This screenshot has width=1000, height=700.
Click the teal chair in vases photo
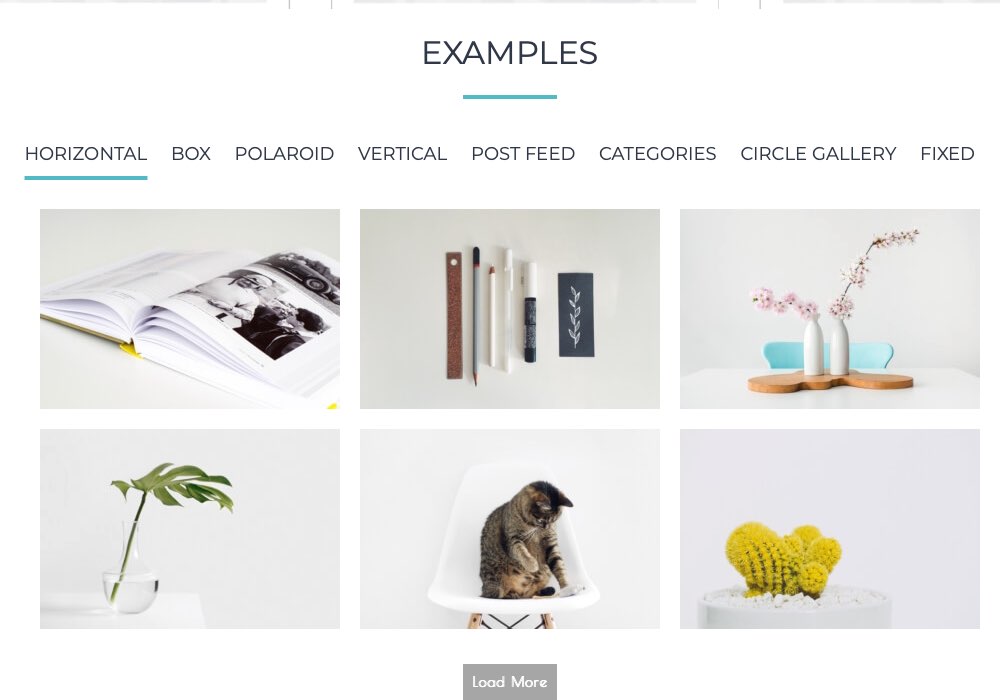(x=828, y=355)
